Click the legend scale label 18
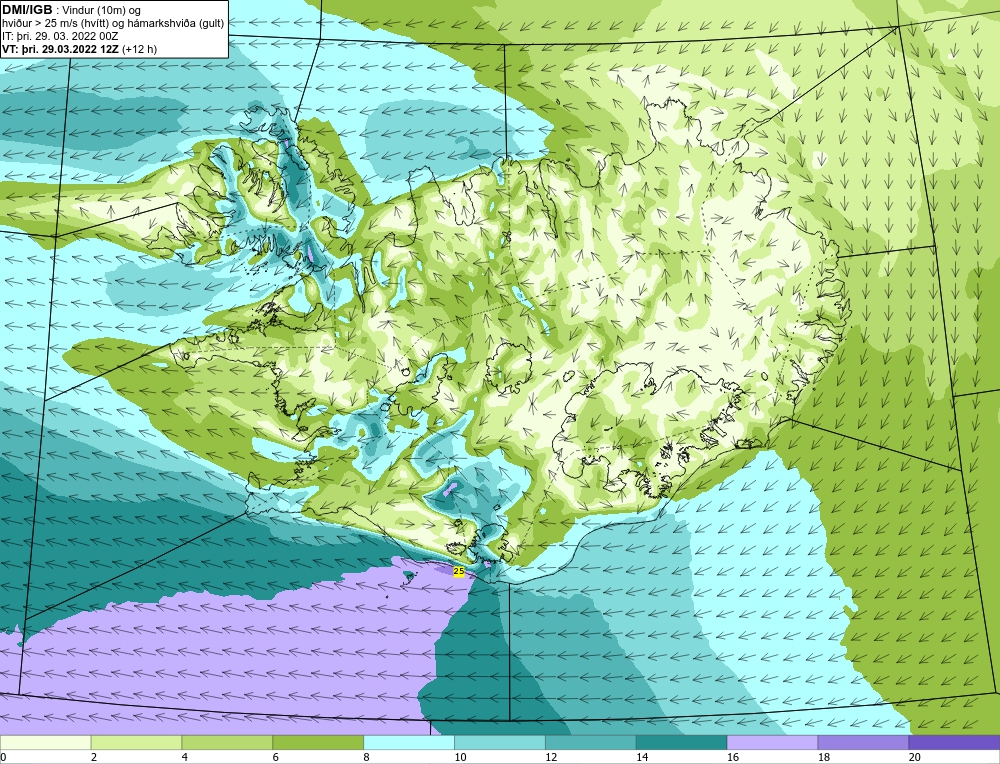The height and width of the screenshot is (764, 1000). pos(823,757)
